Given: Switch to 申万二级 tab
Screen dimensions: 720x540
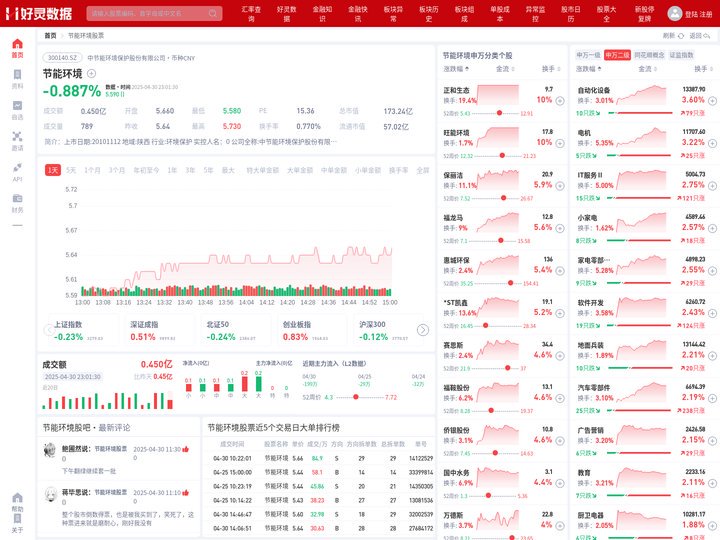Looking at the screenshot, I should [617, 55].
